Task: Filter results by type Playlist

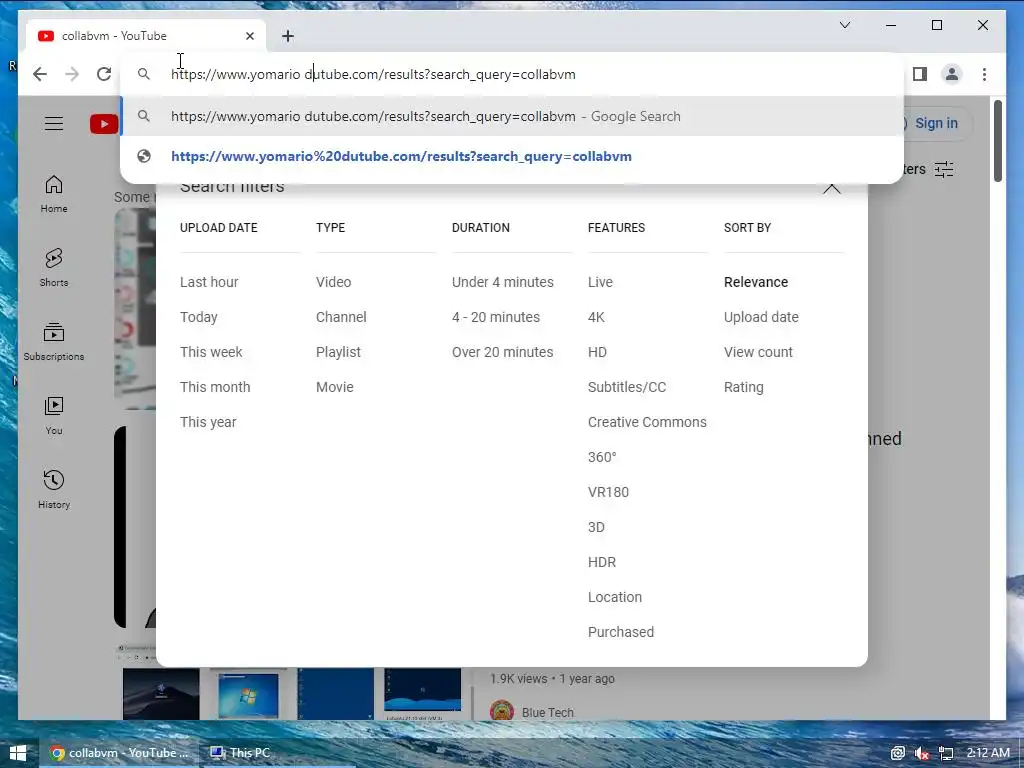Action: tap(338, 352)
